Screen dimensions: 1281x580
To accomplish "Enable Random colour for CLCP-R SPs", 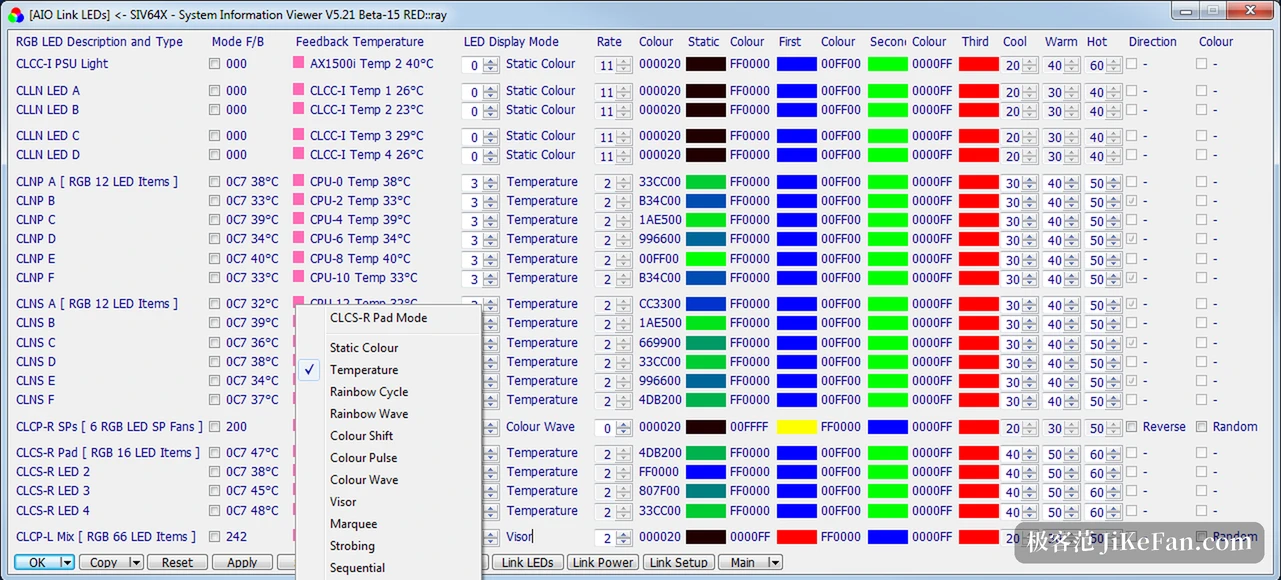I will (x=1201, y=427).
